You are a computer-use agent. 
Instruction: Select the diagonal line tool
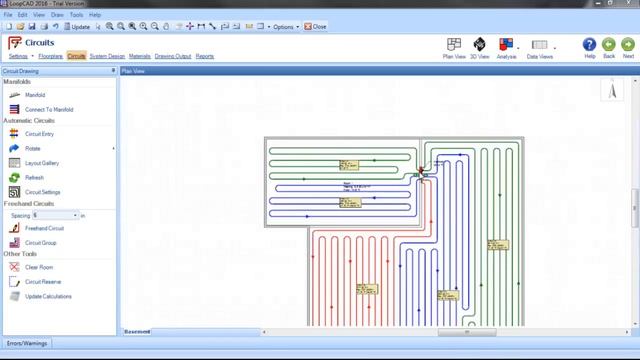coord(213,27)
